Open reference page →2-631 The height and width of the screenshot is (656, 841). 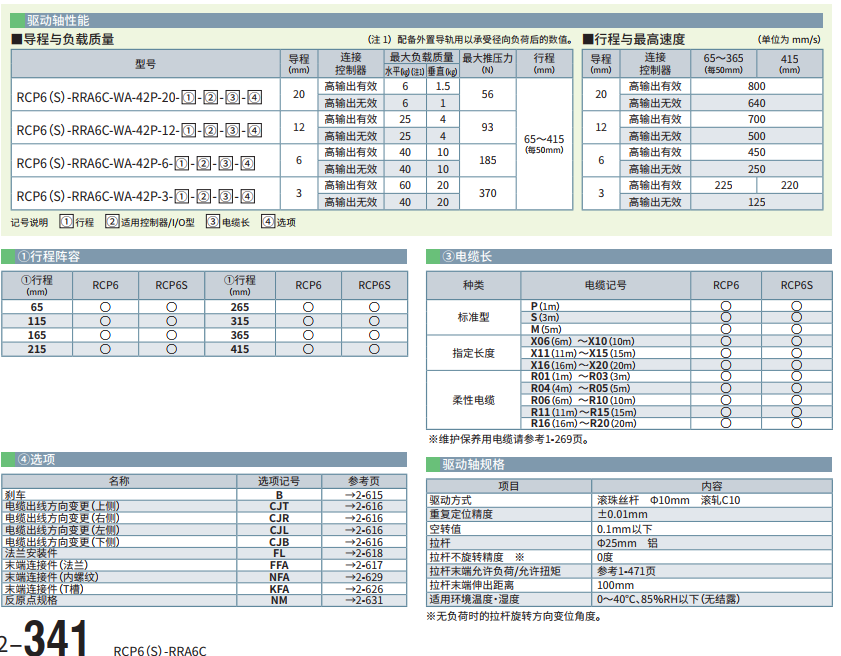pyautogui.click(x=364, y=600)
